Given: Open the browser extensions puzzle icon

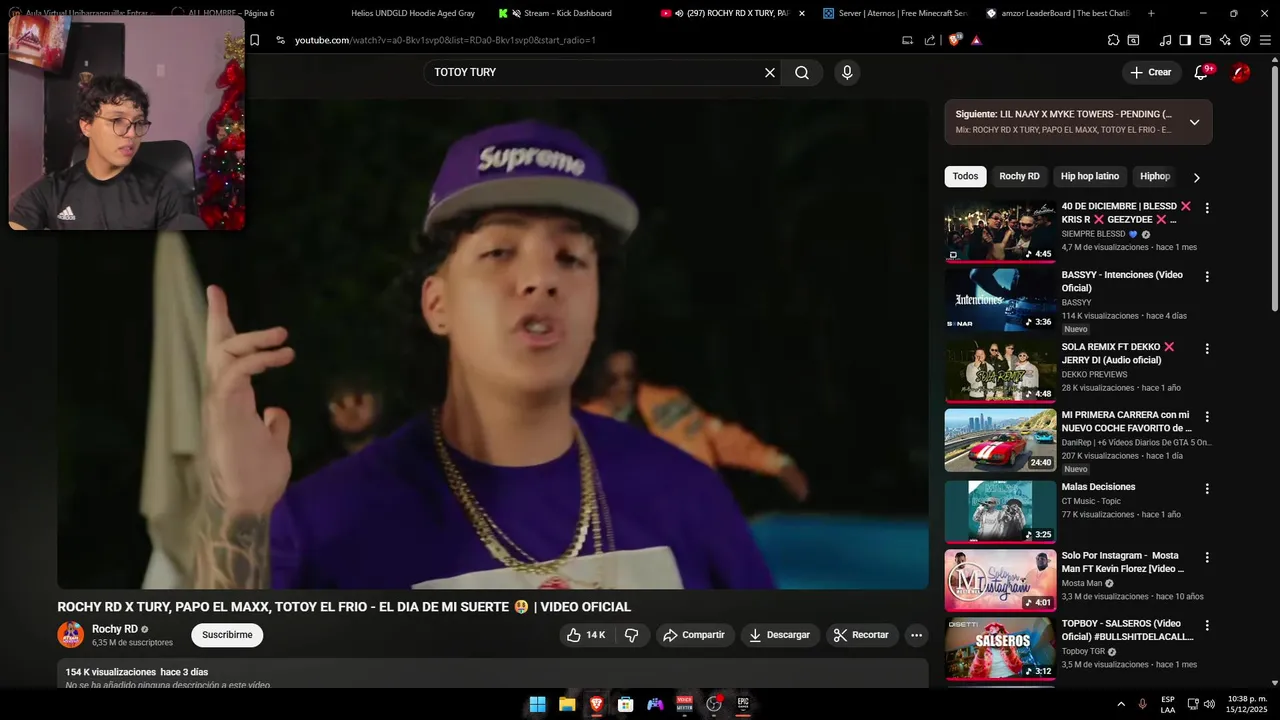Looking at the screenshot, I should pos(1113,40).
